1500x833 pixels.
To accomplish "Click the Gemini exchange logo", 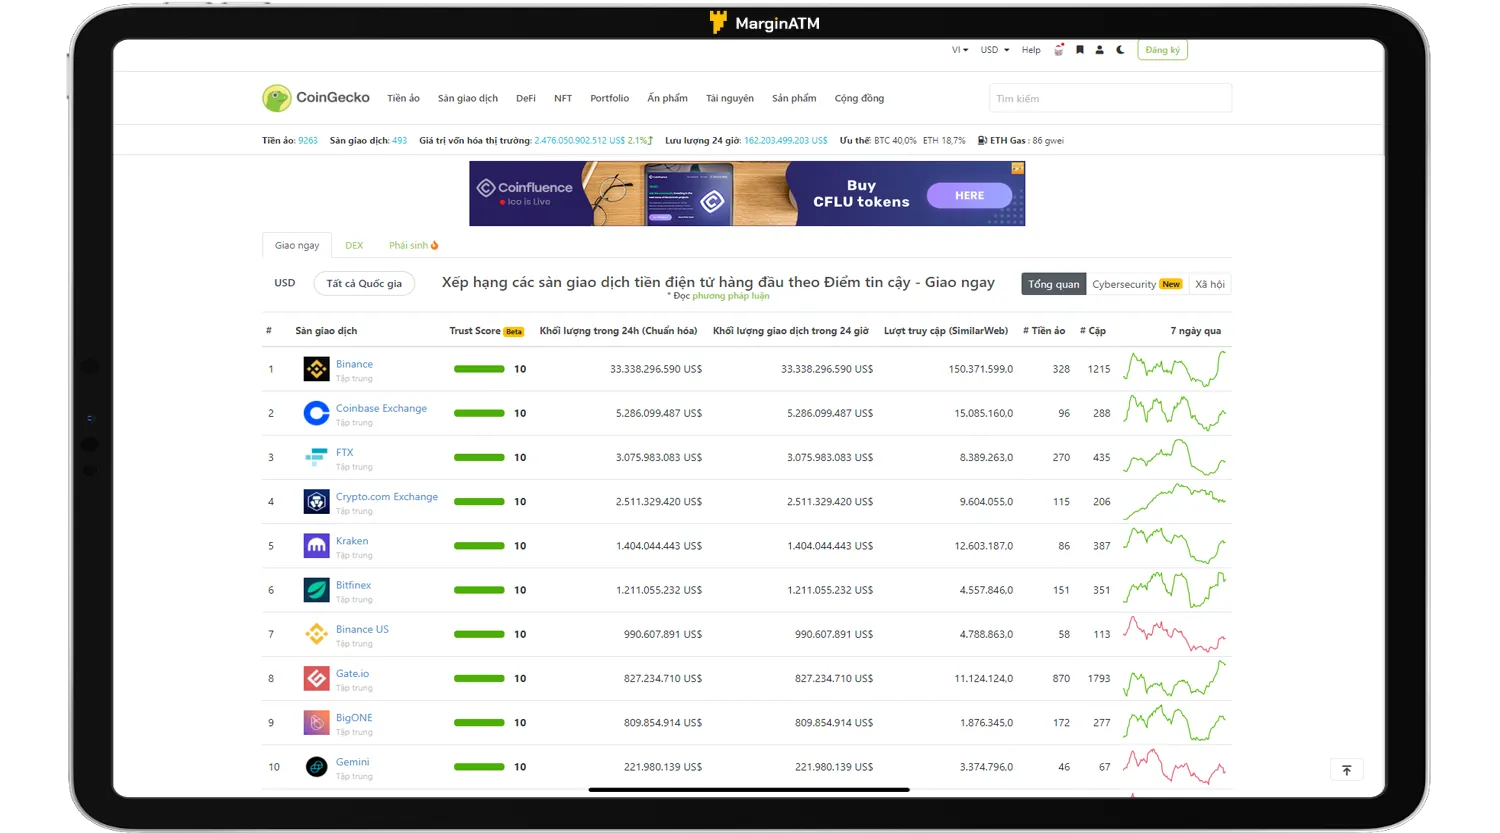I will (316, 767).
